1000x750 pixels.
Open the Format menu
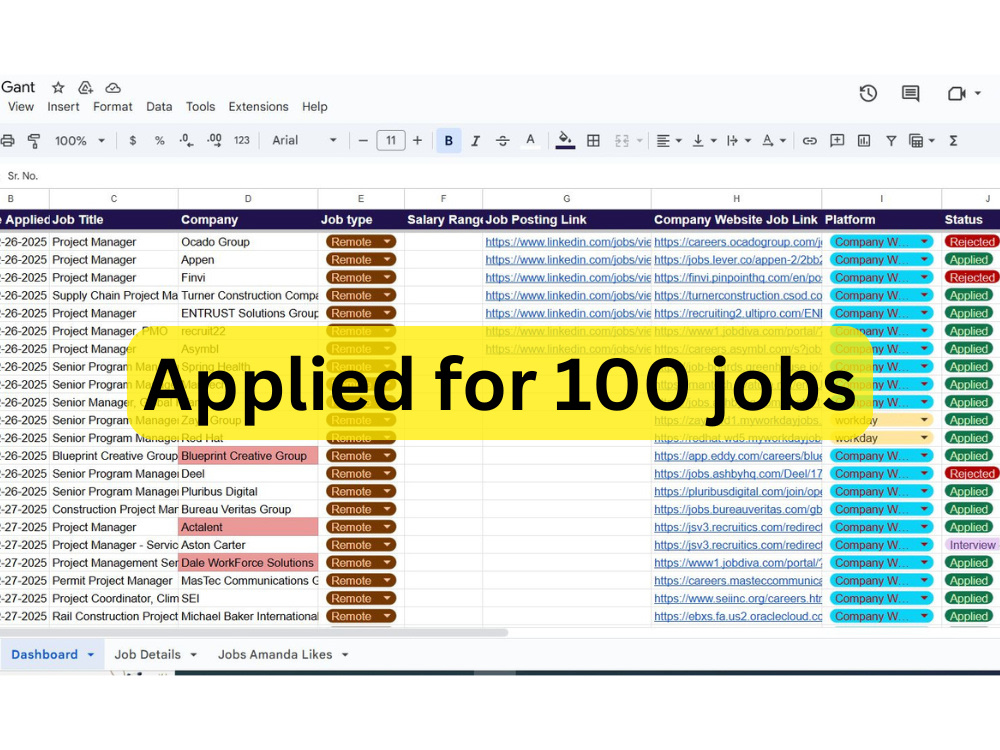point(113,107)
